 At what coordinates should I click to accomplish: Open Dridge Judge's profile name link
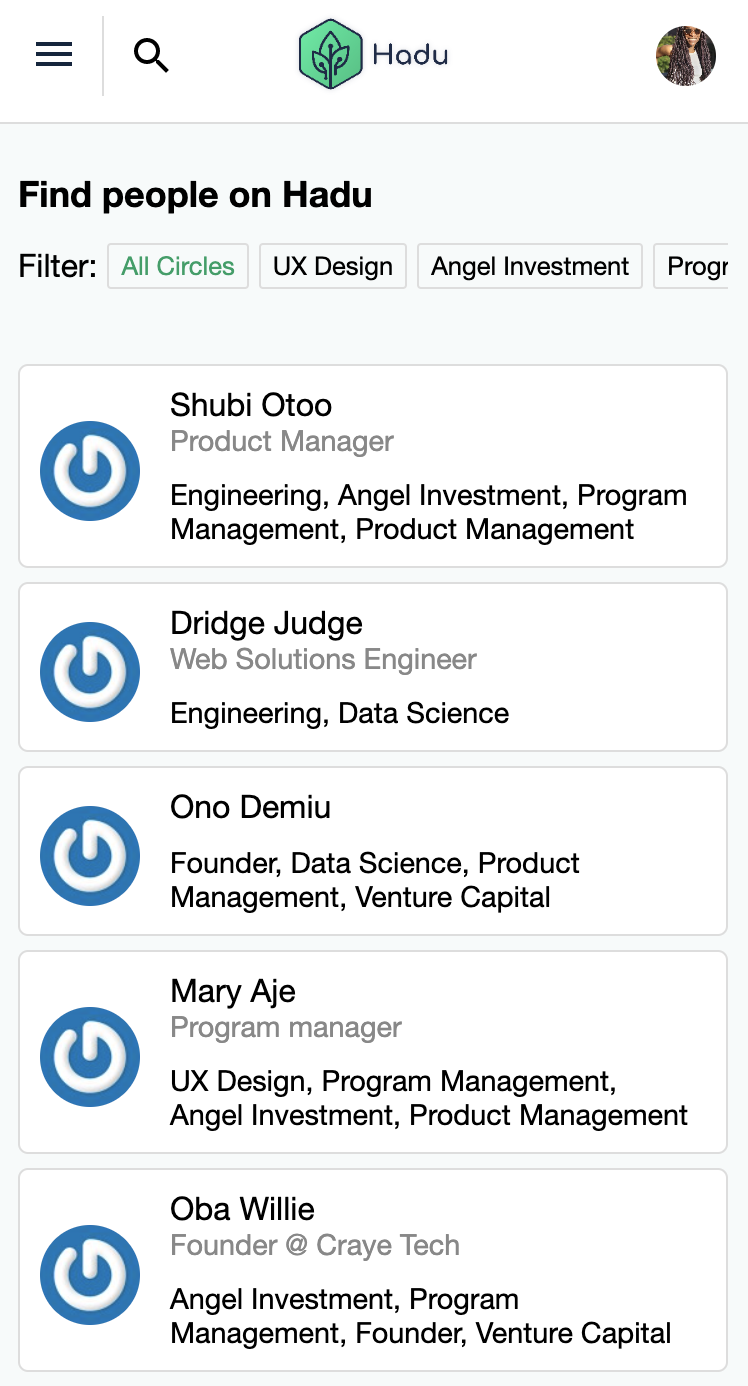(x=266, y=623)
